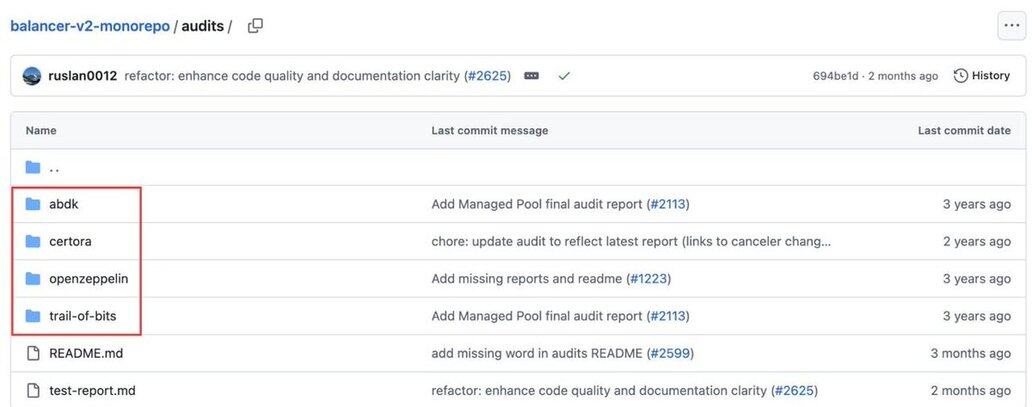Expand the commit message ellipsis
Image resolution: width=1032 pixels, height=407 pixels.
(532, 76)
